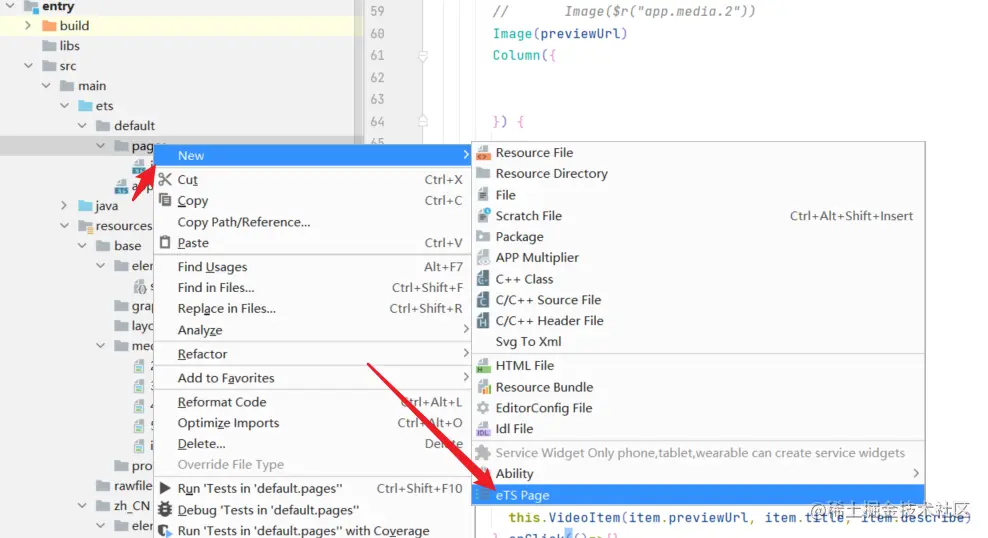Screen dimensions: 988x538
Task: Click the green Run triangle icon
Action: click(165, 488)
